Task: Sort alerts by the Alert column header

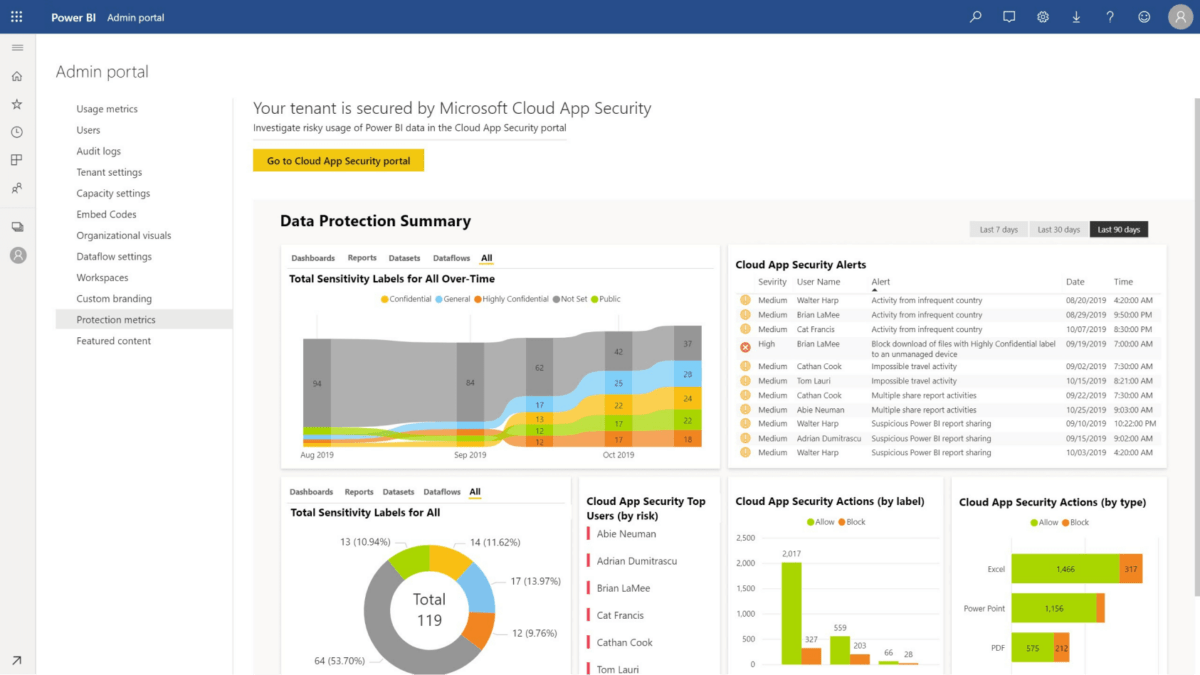Action: (880, 282)
